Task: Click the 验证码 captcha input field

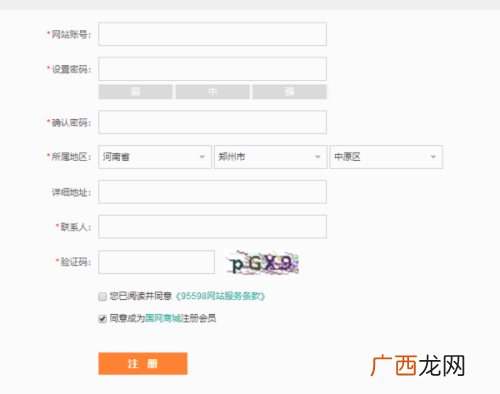Action: point(156,262)
